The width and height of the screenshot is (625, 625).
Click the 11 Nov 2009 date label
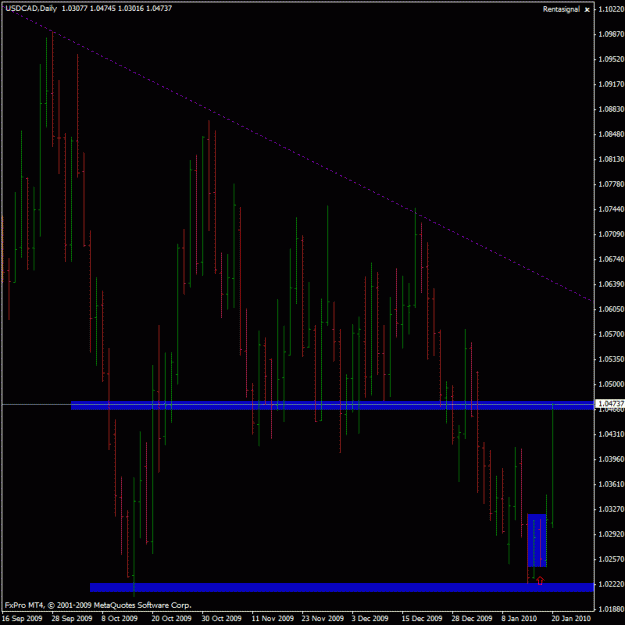pos(272,619)
